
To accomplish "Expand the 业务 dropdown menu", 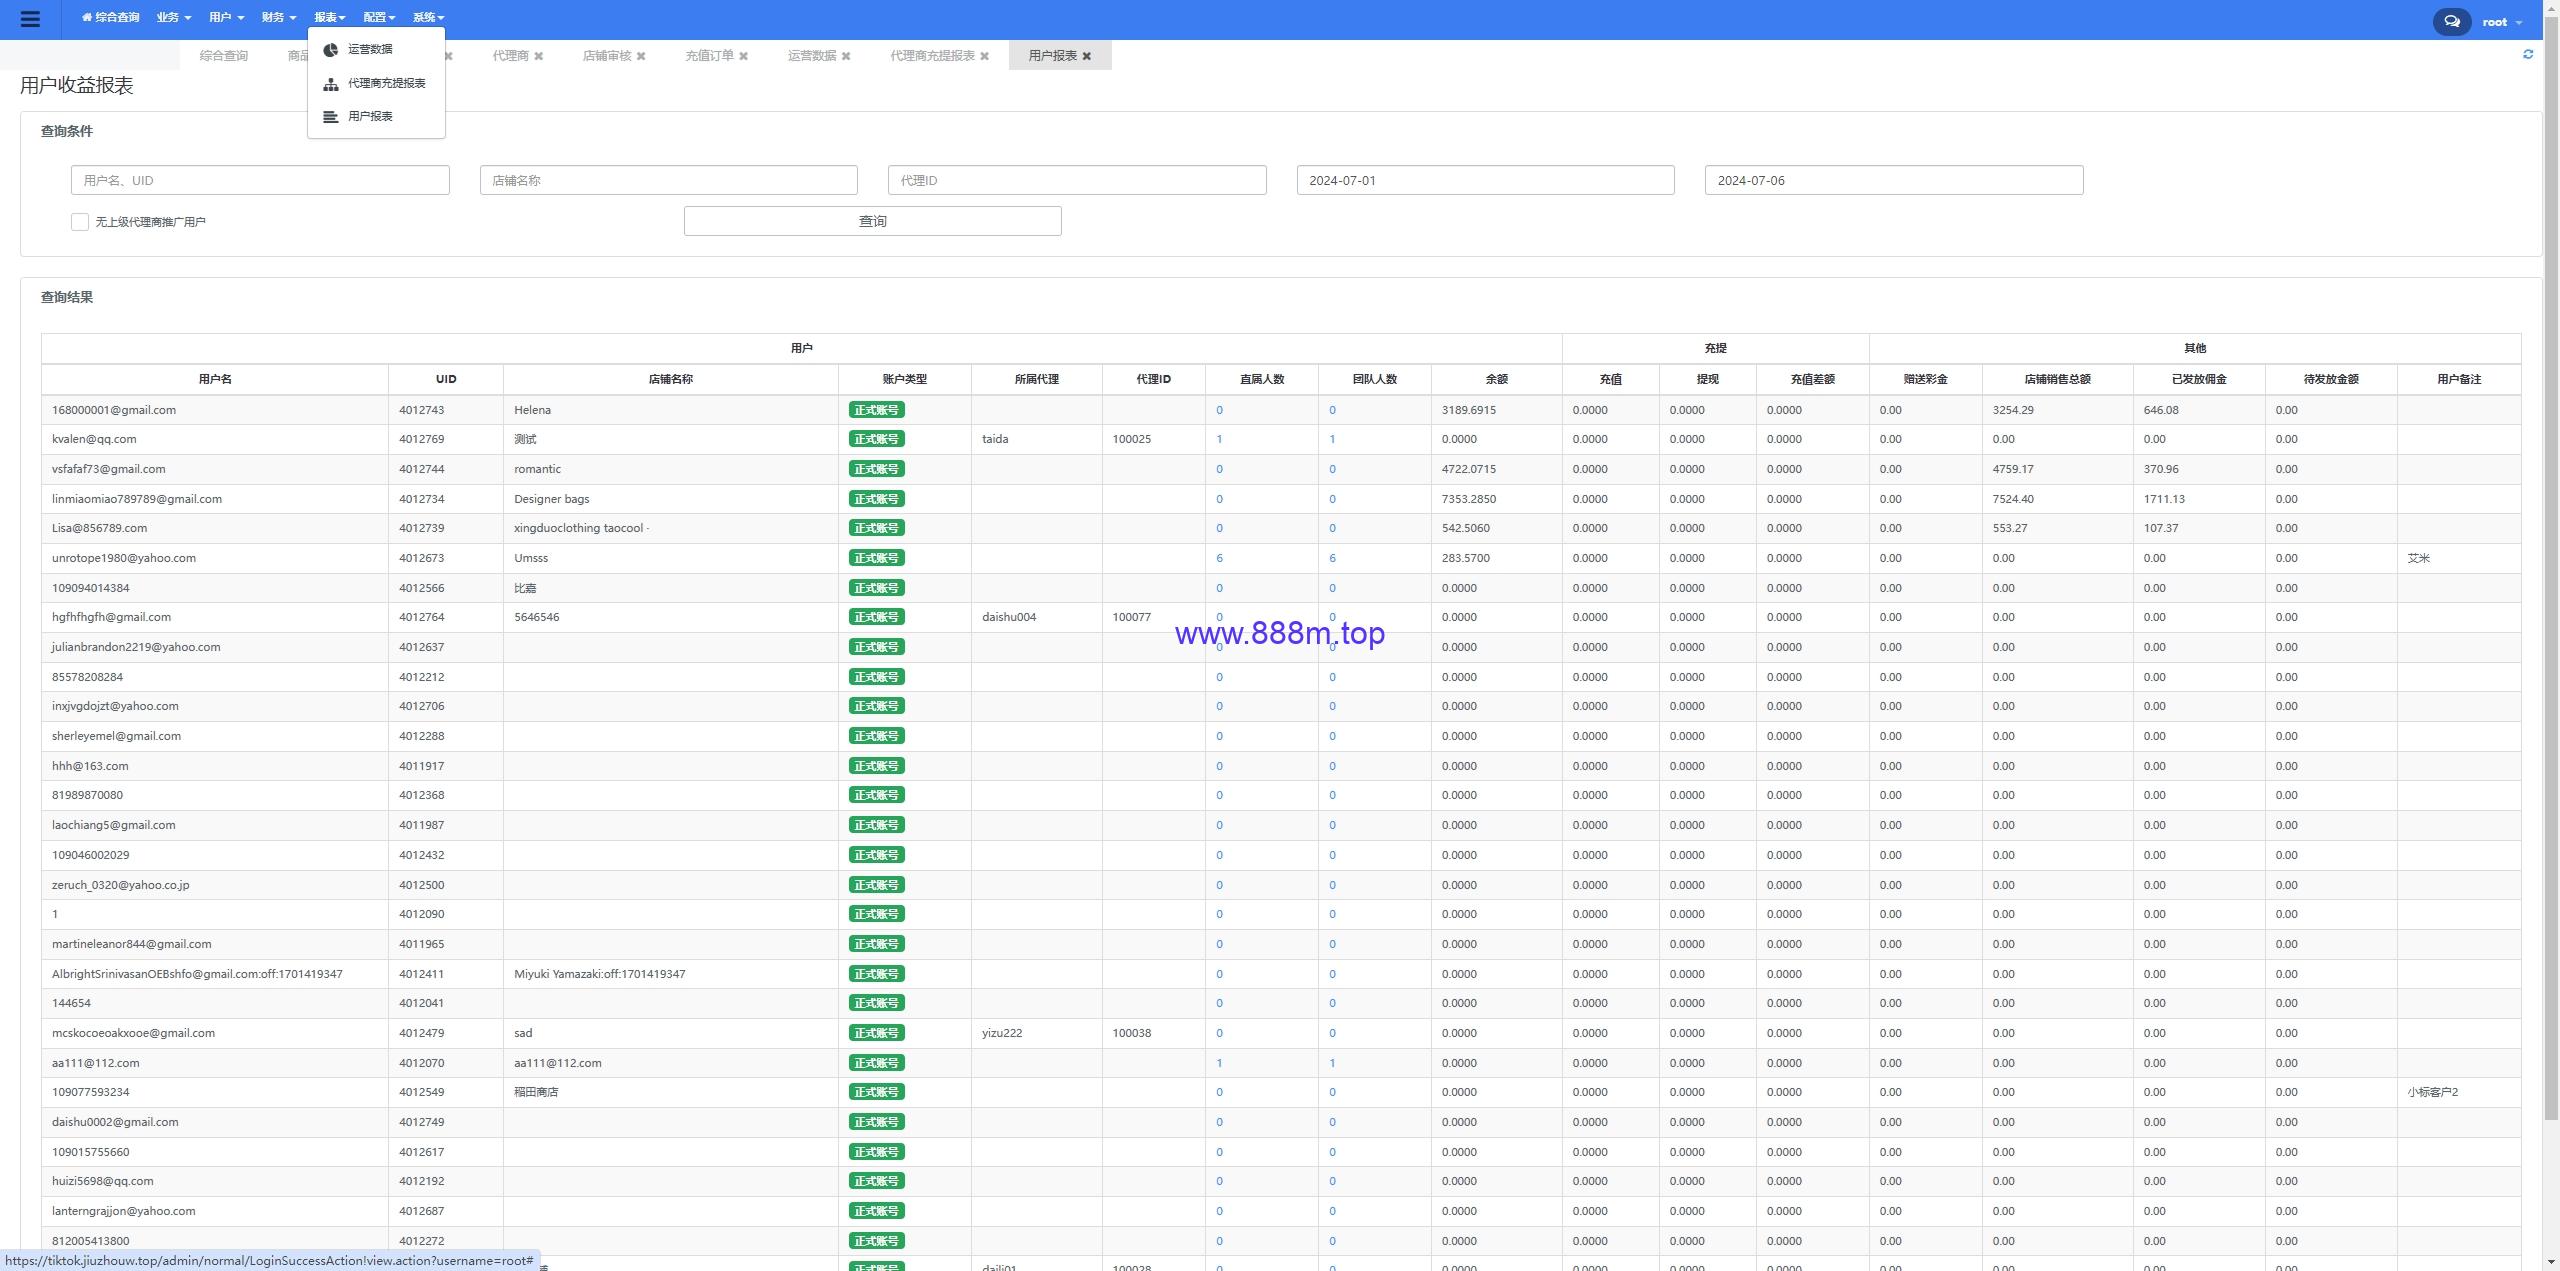I will click(173, 17).
